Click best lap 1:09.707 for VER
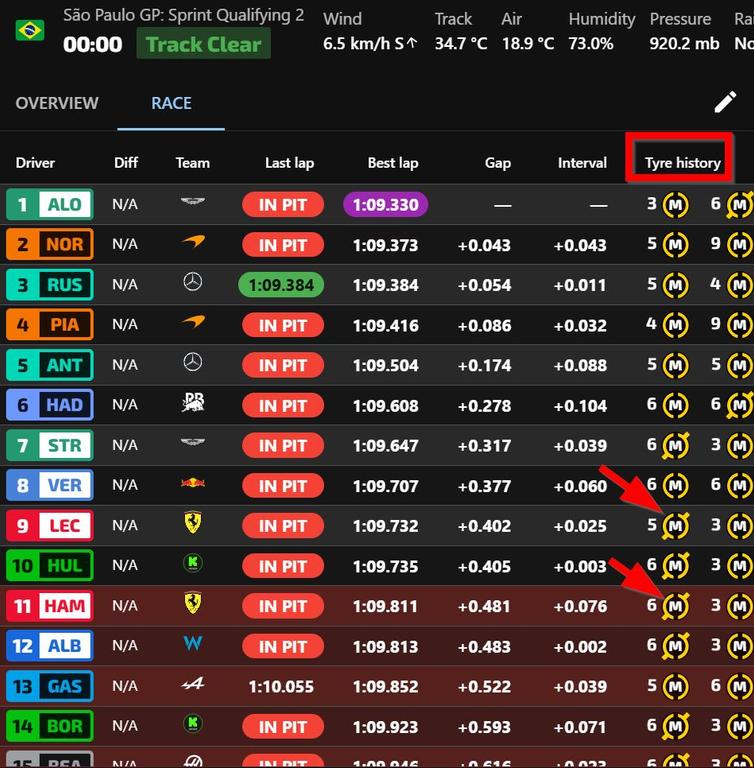Image resolution: width=754 pixels, height=768 pixels. 386,486
